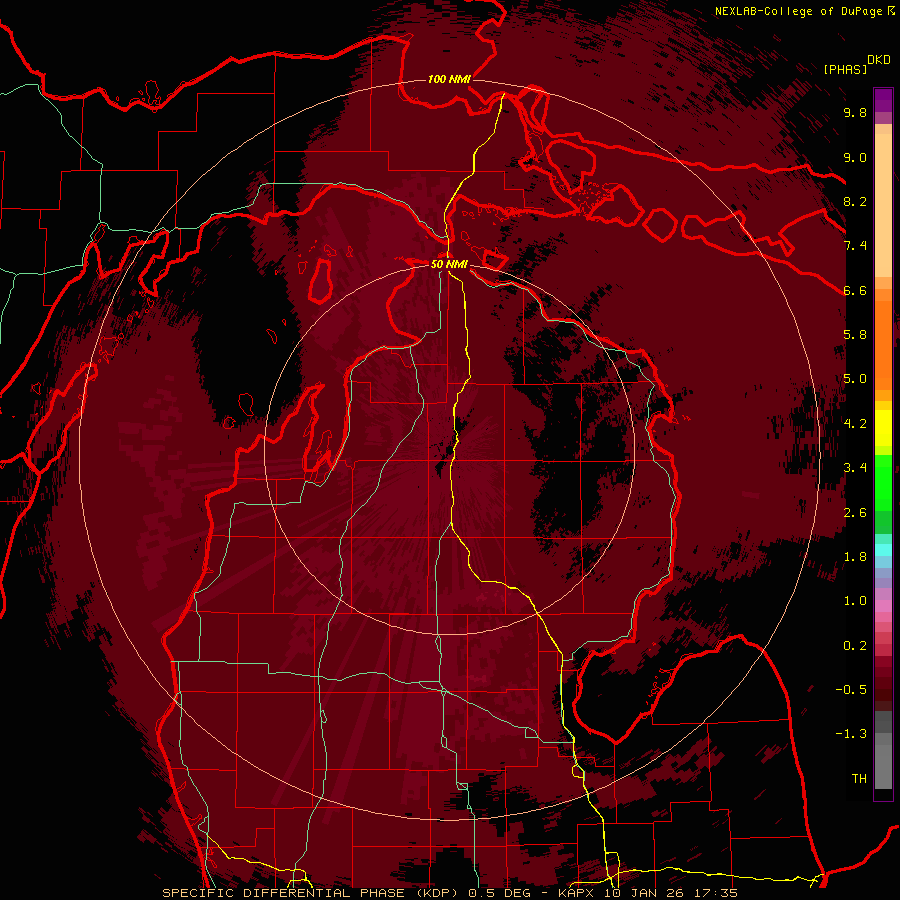Select the purple top segment of the color bar

(883, 100)
